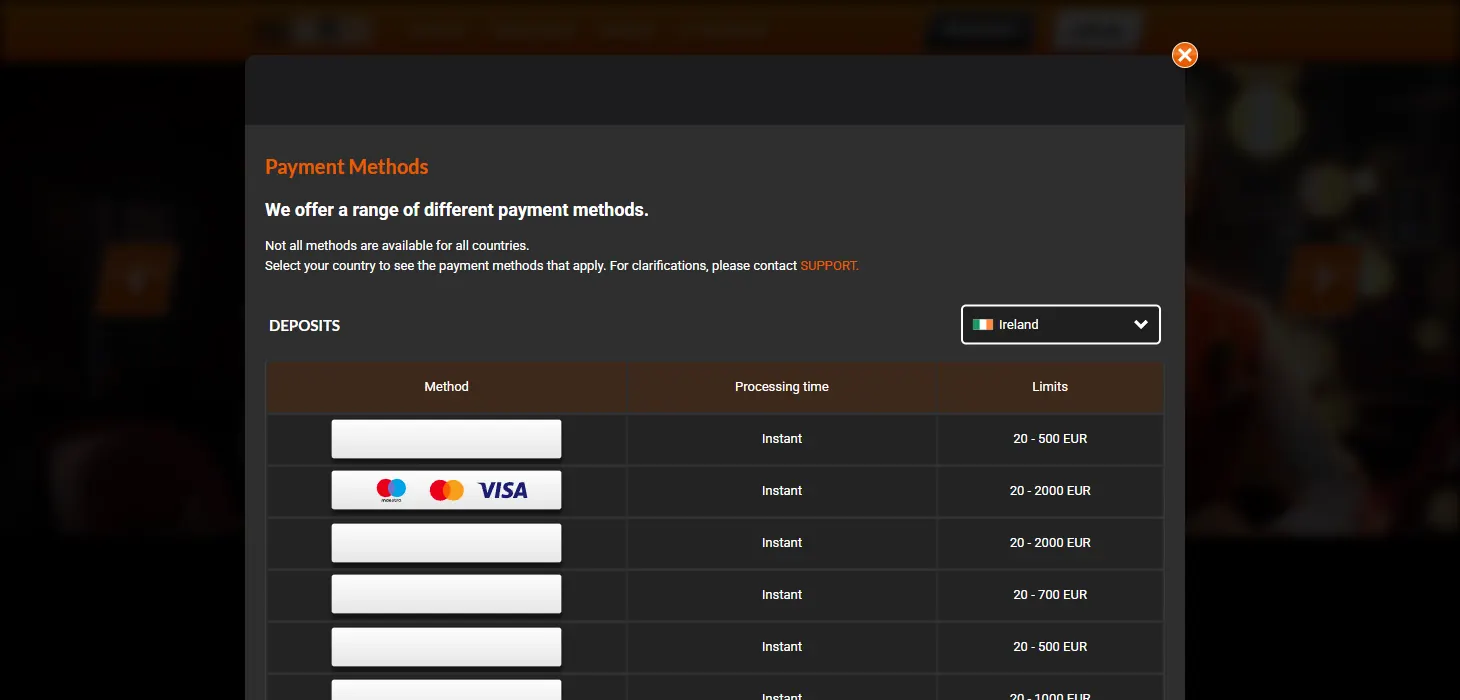This screenshot has height=700, width=1460.
Task: Click the Method column header
Action: tap(446, 386)
